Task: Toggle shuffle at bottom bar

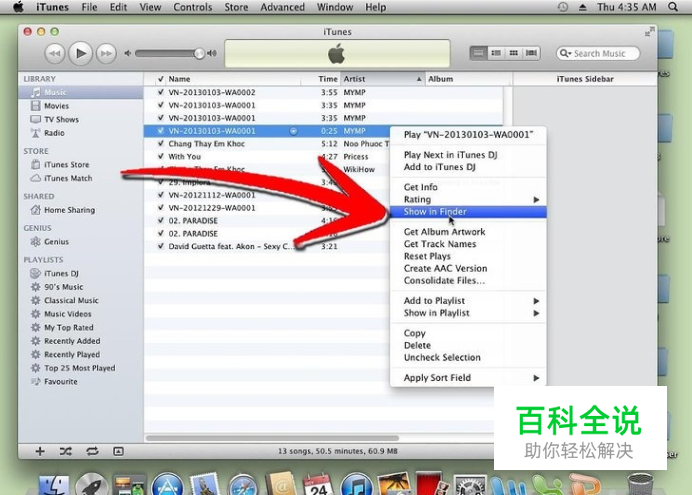Action: coord(66,451)
